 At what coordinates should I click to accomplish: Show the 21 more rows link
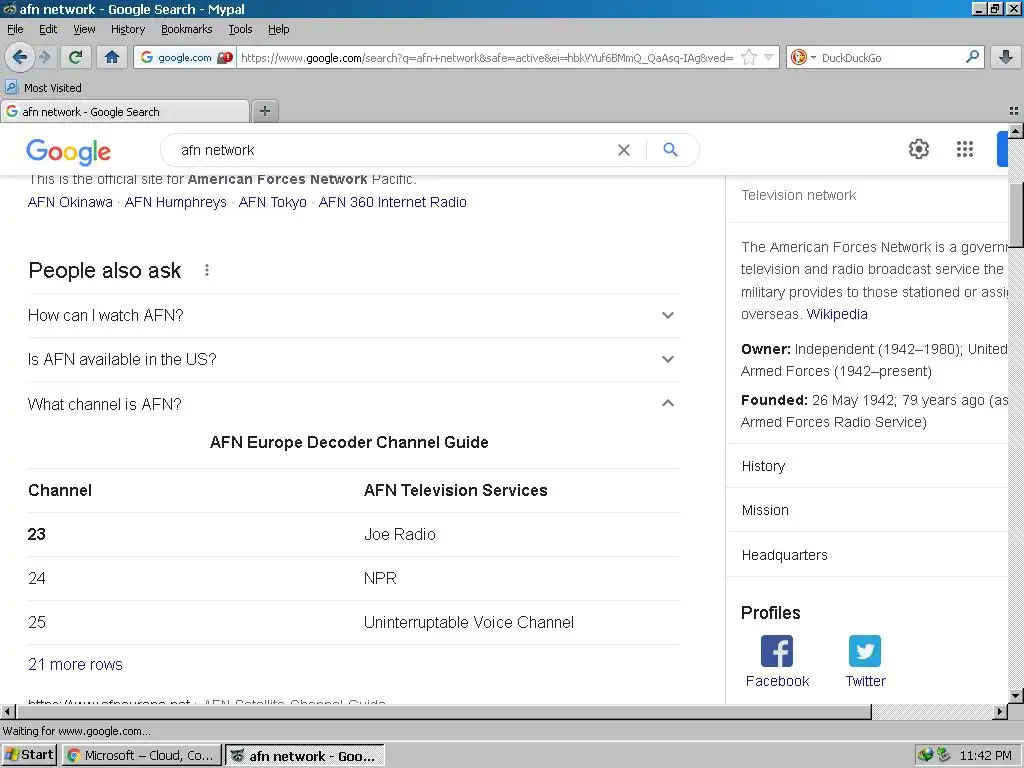(x=75, y=664)
